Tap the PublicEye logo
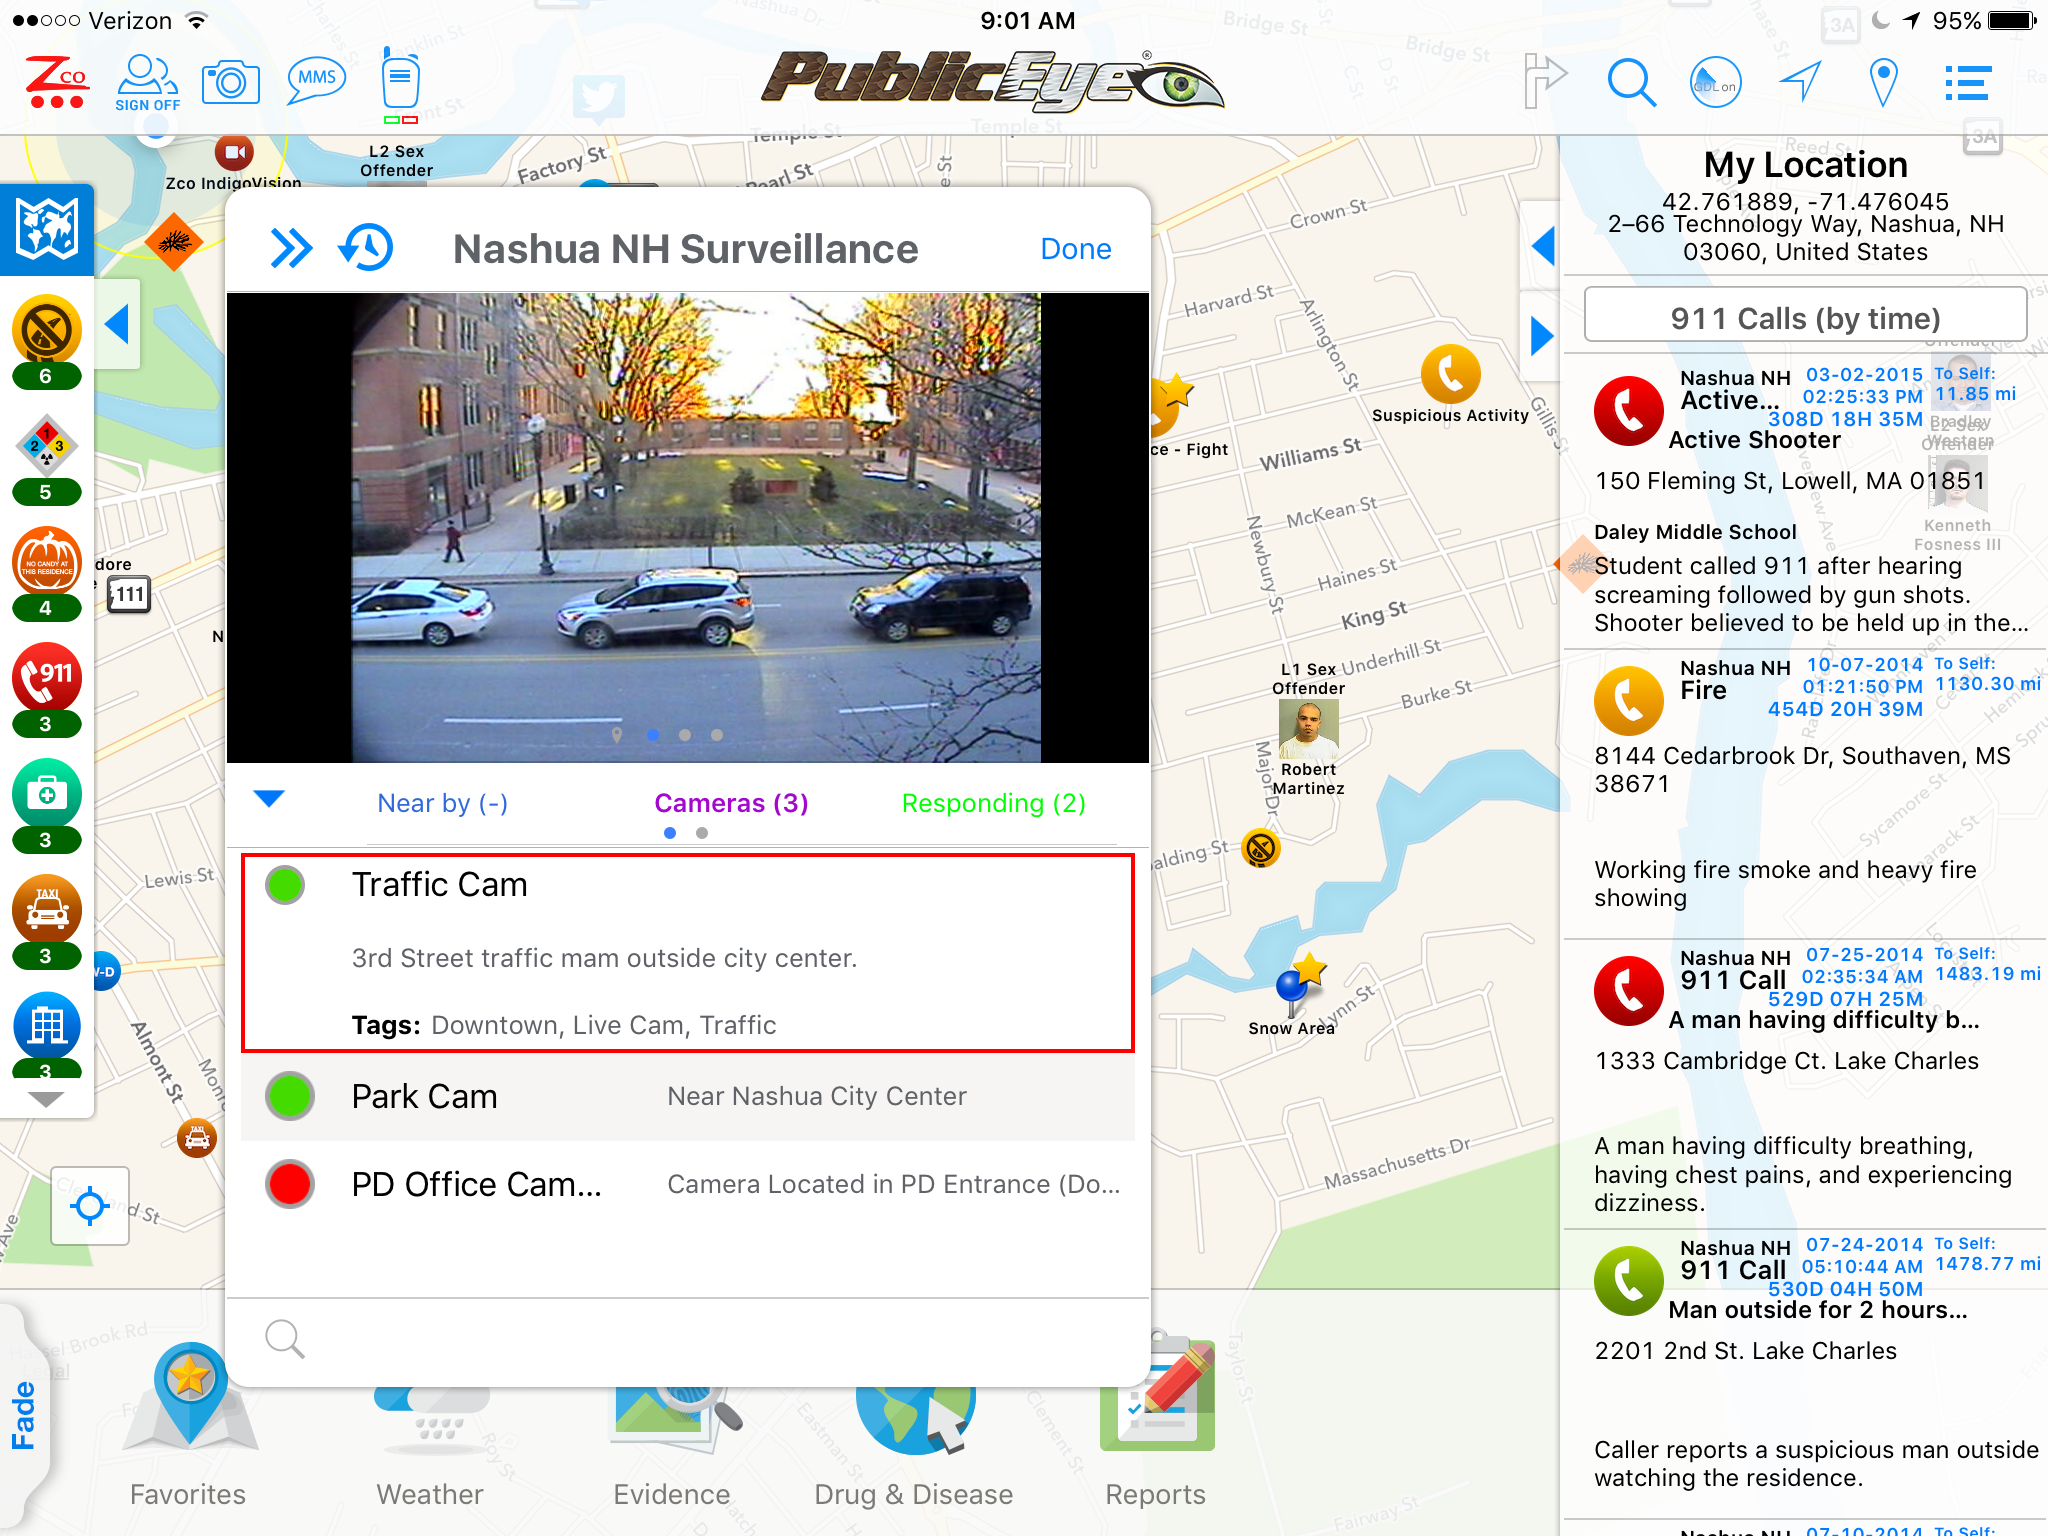Viewport: 2048px width, 1536px height. tap(992, 80)
